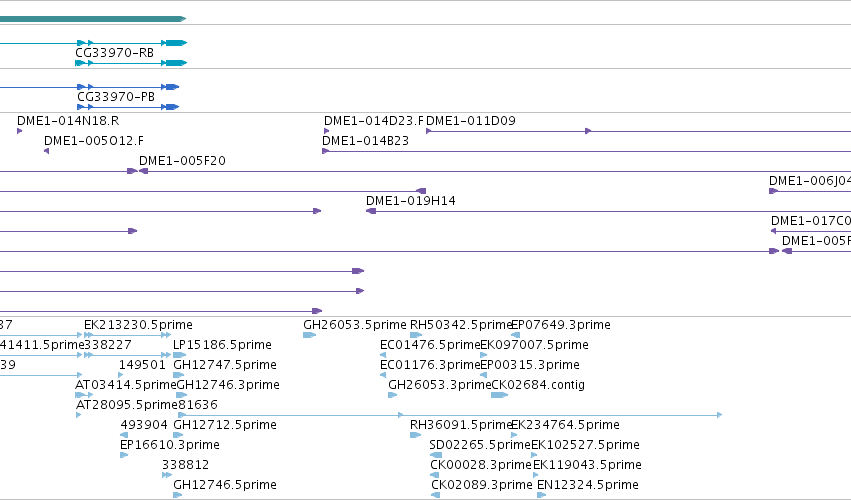The width and height of the screenshot is (851, 500).
Task: Click the GH26053.3prime label
Action: click(x=440, y=385)
